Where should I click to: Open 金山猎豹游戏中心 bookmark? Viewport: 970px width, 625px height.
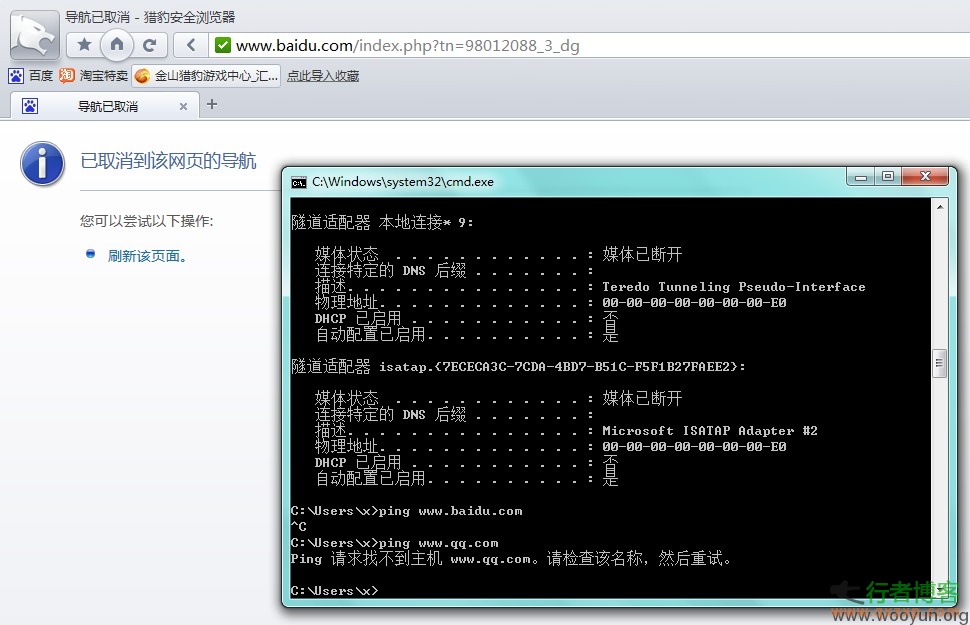point(216,75)
